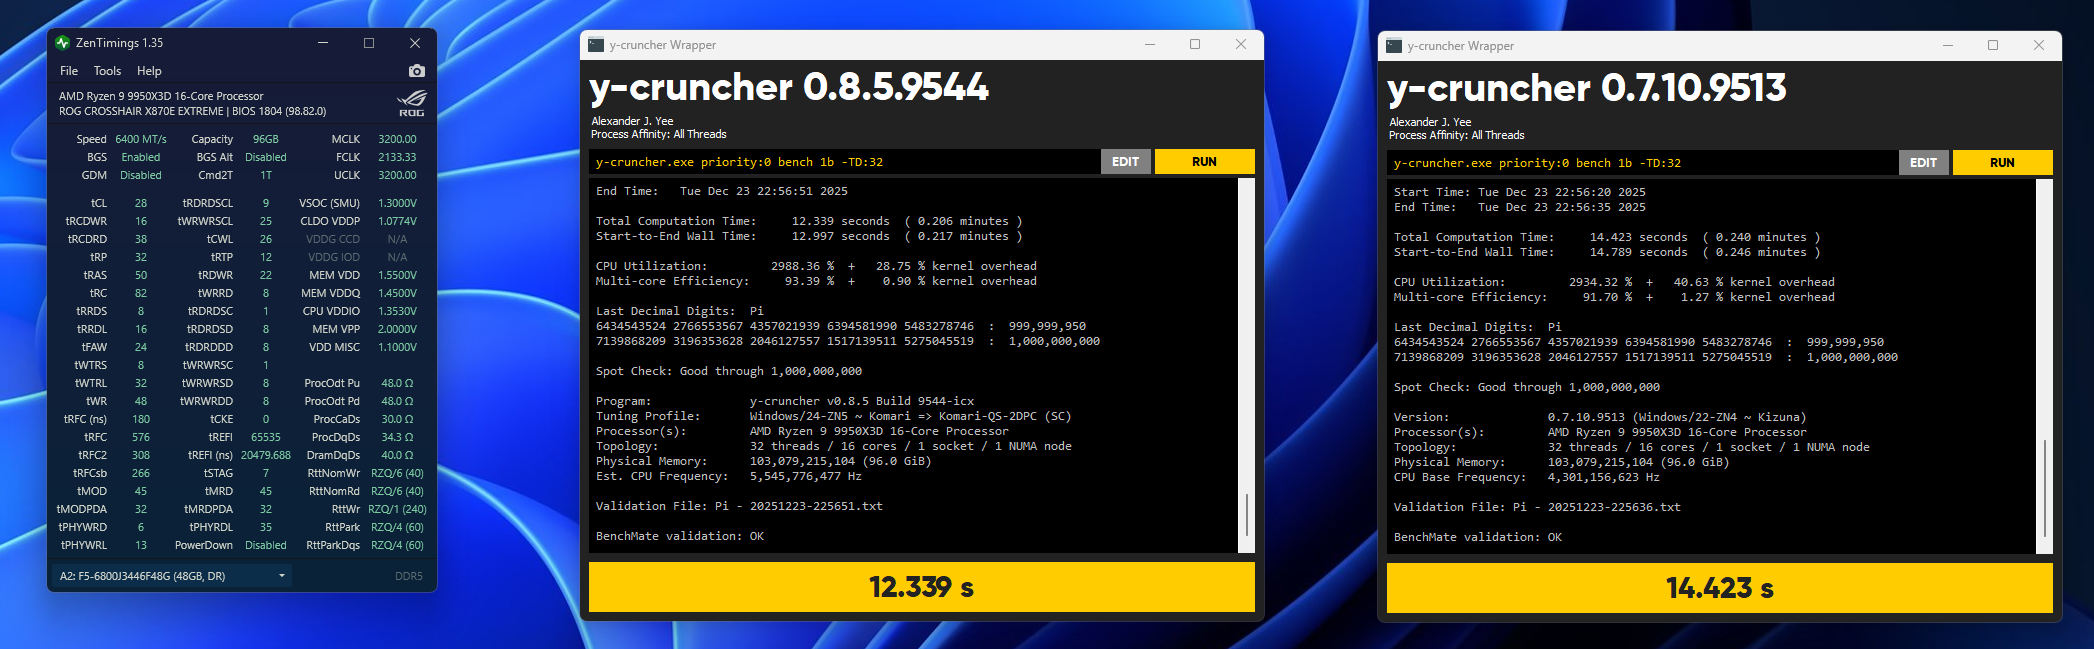Click the Speed value 6400 MT/s
Viewport: 2094px width, 649px height.
tap(141, 139)
